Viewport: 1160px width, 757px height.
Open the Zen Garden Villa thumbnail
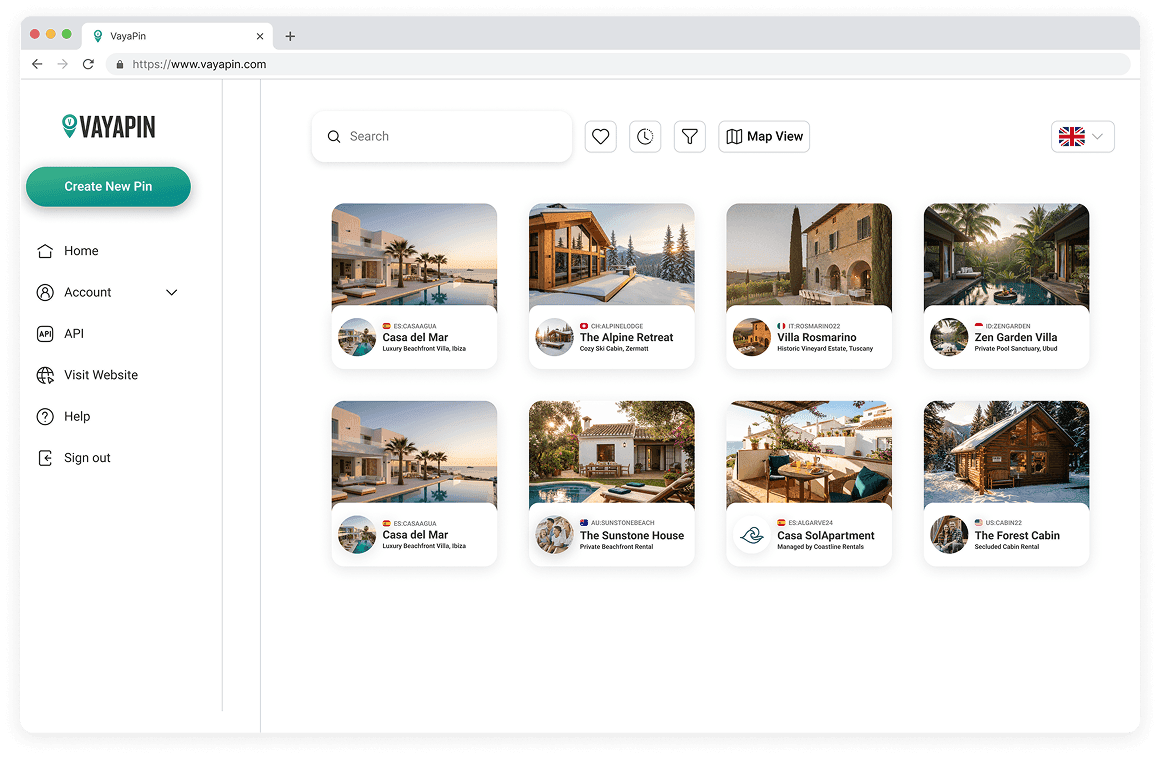tap(1006, 255)
